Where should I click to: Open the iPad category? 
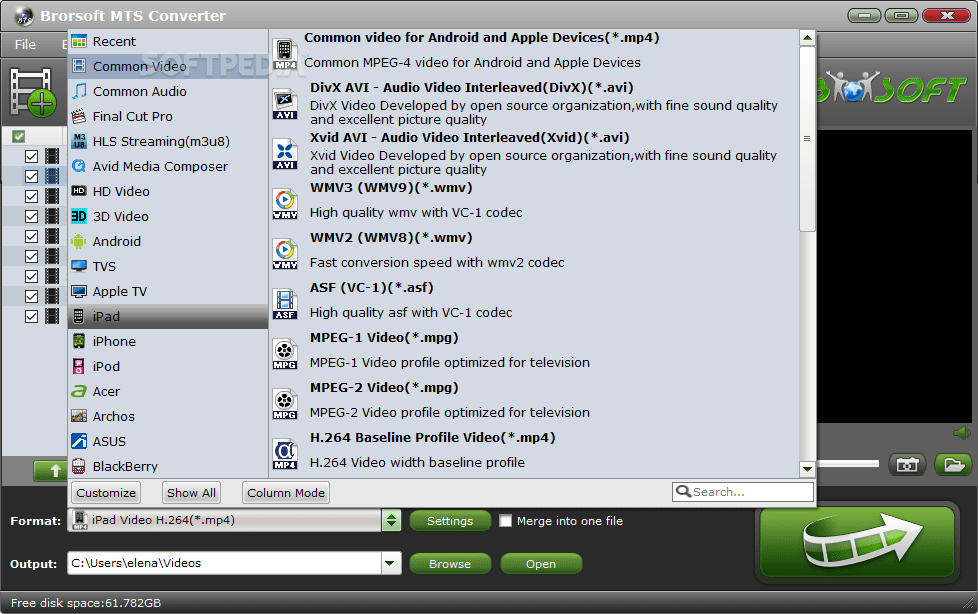point(168,316)
